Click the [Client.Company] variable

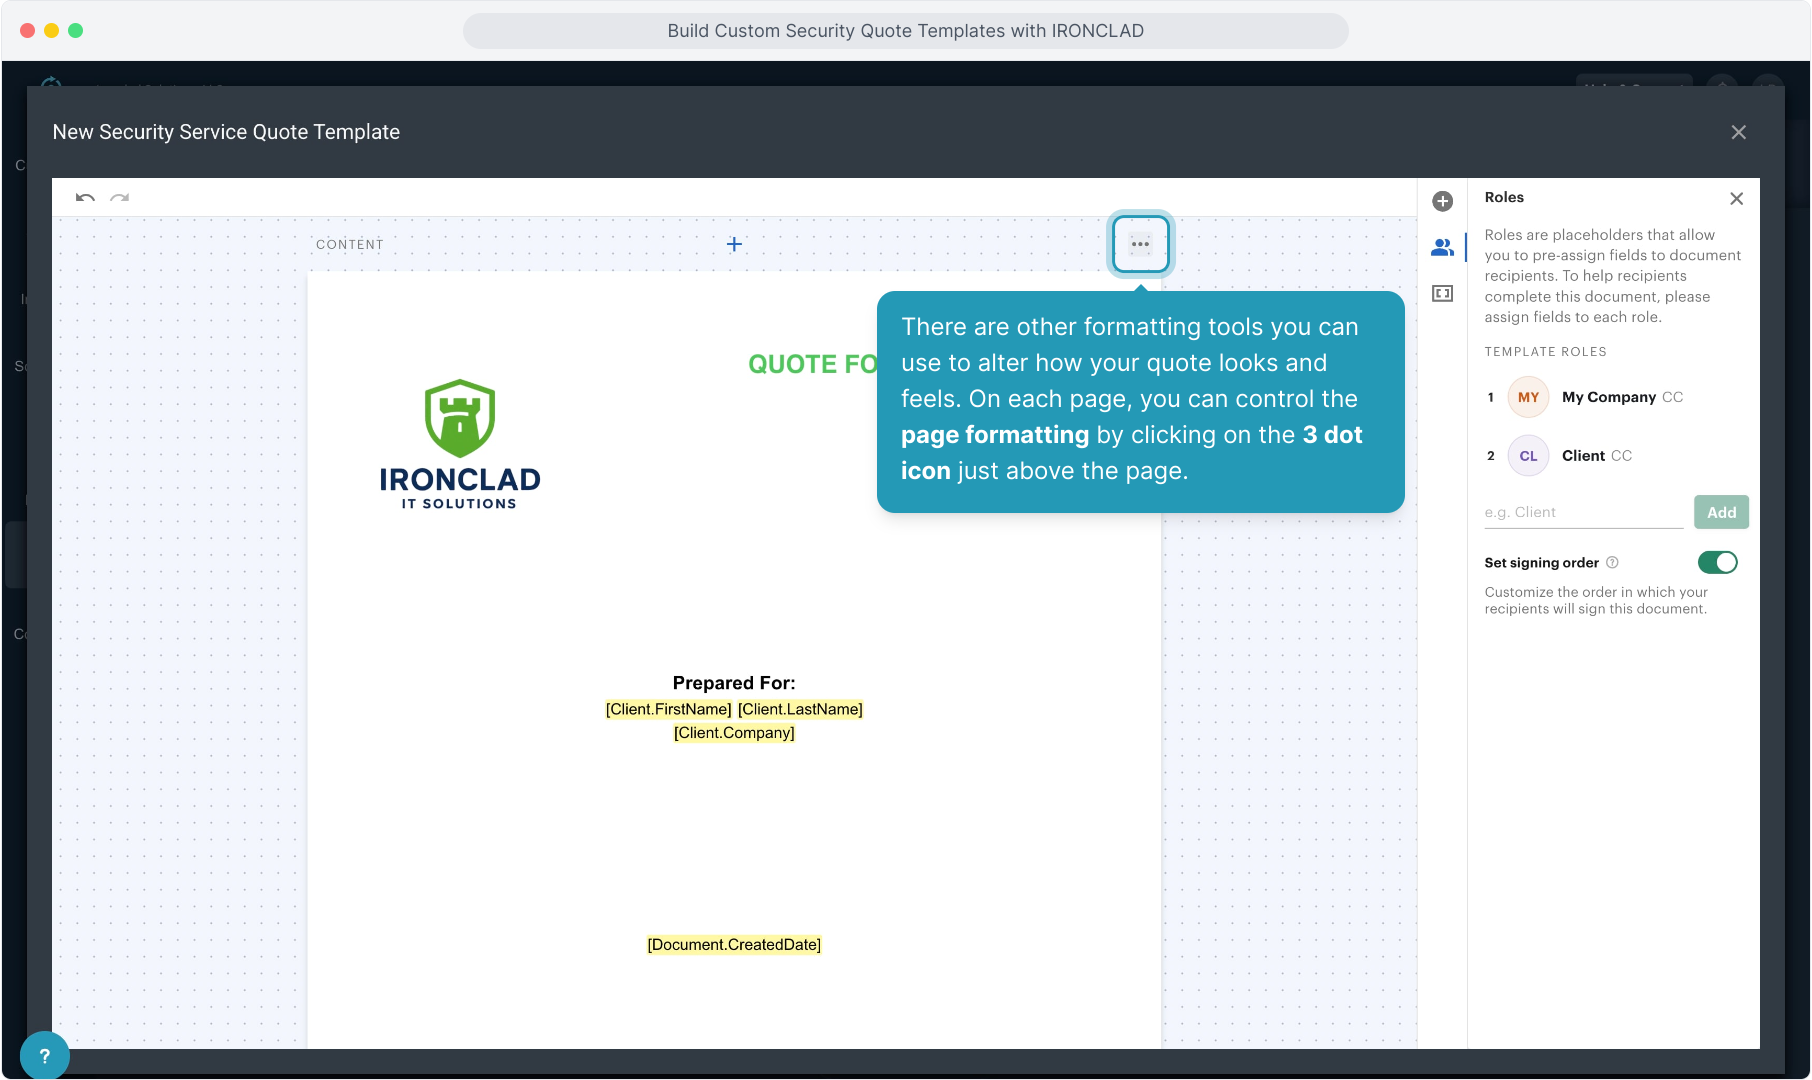734,733
